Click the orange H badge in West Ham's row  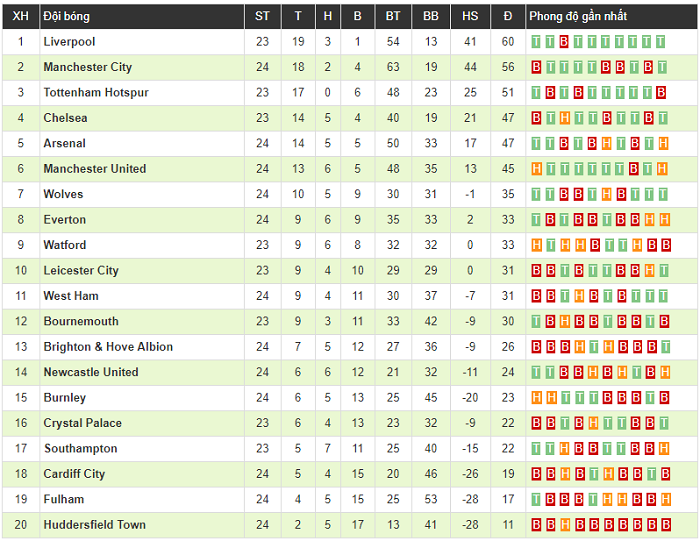pos(579,296)
